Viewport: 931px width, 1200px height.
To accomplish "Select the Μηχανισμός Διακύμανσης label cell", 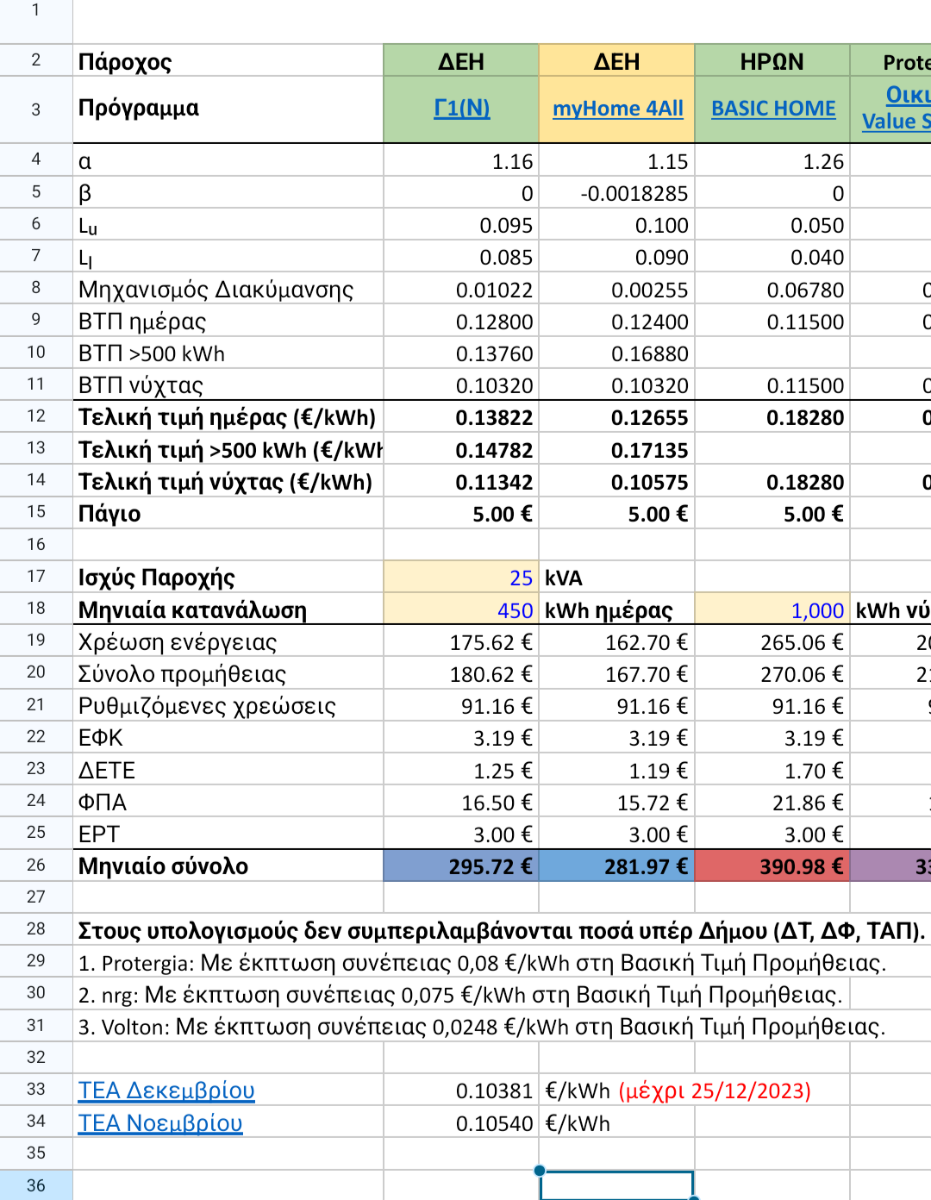I will (x=228, y=290).
